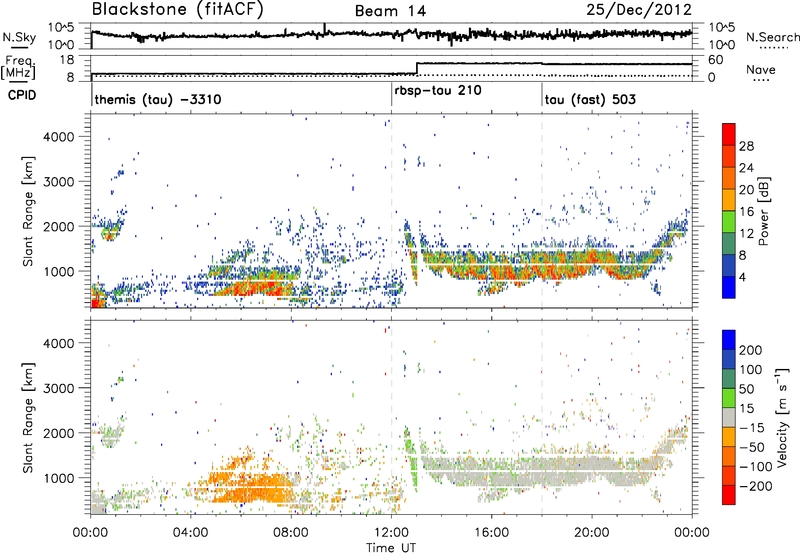The width and height of the screenshot is (800, 554).
Task: Click the 'N.Search' legend label
Action: coord(772,37)
